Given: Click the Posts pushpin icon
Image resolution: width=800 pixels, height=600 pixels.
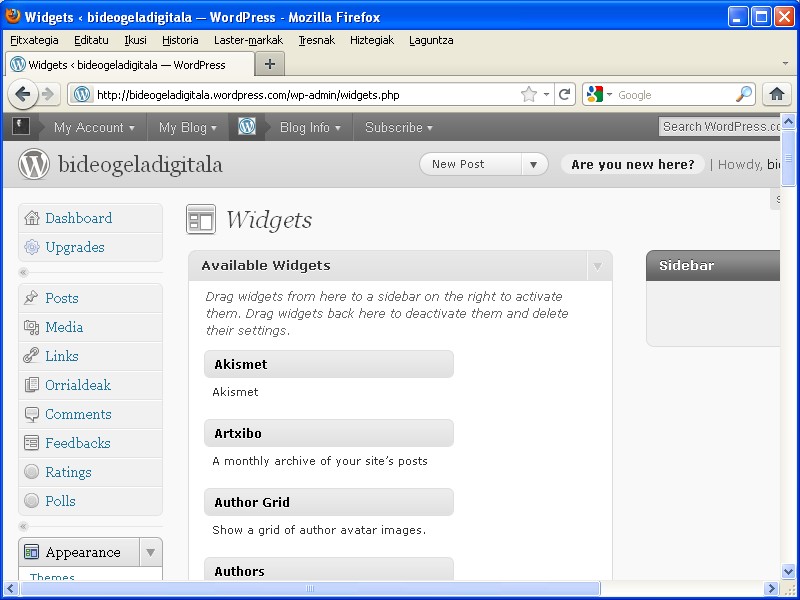Looking at the screenshot, I should tap(31, 297).
